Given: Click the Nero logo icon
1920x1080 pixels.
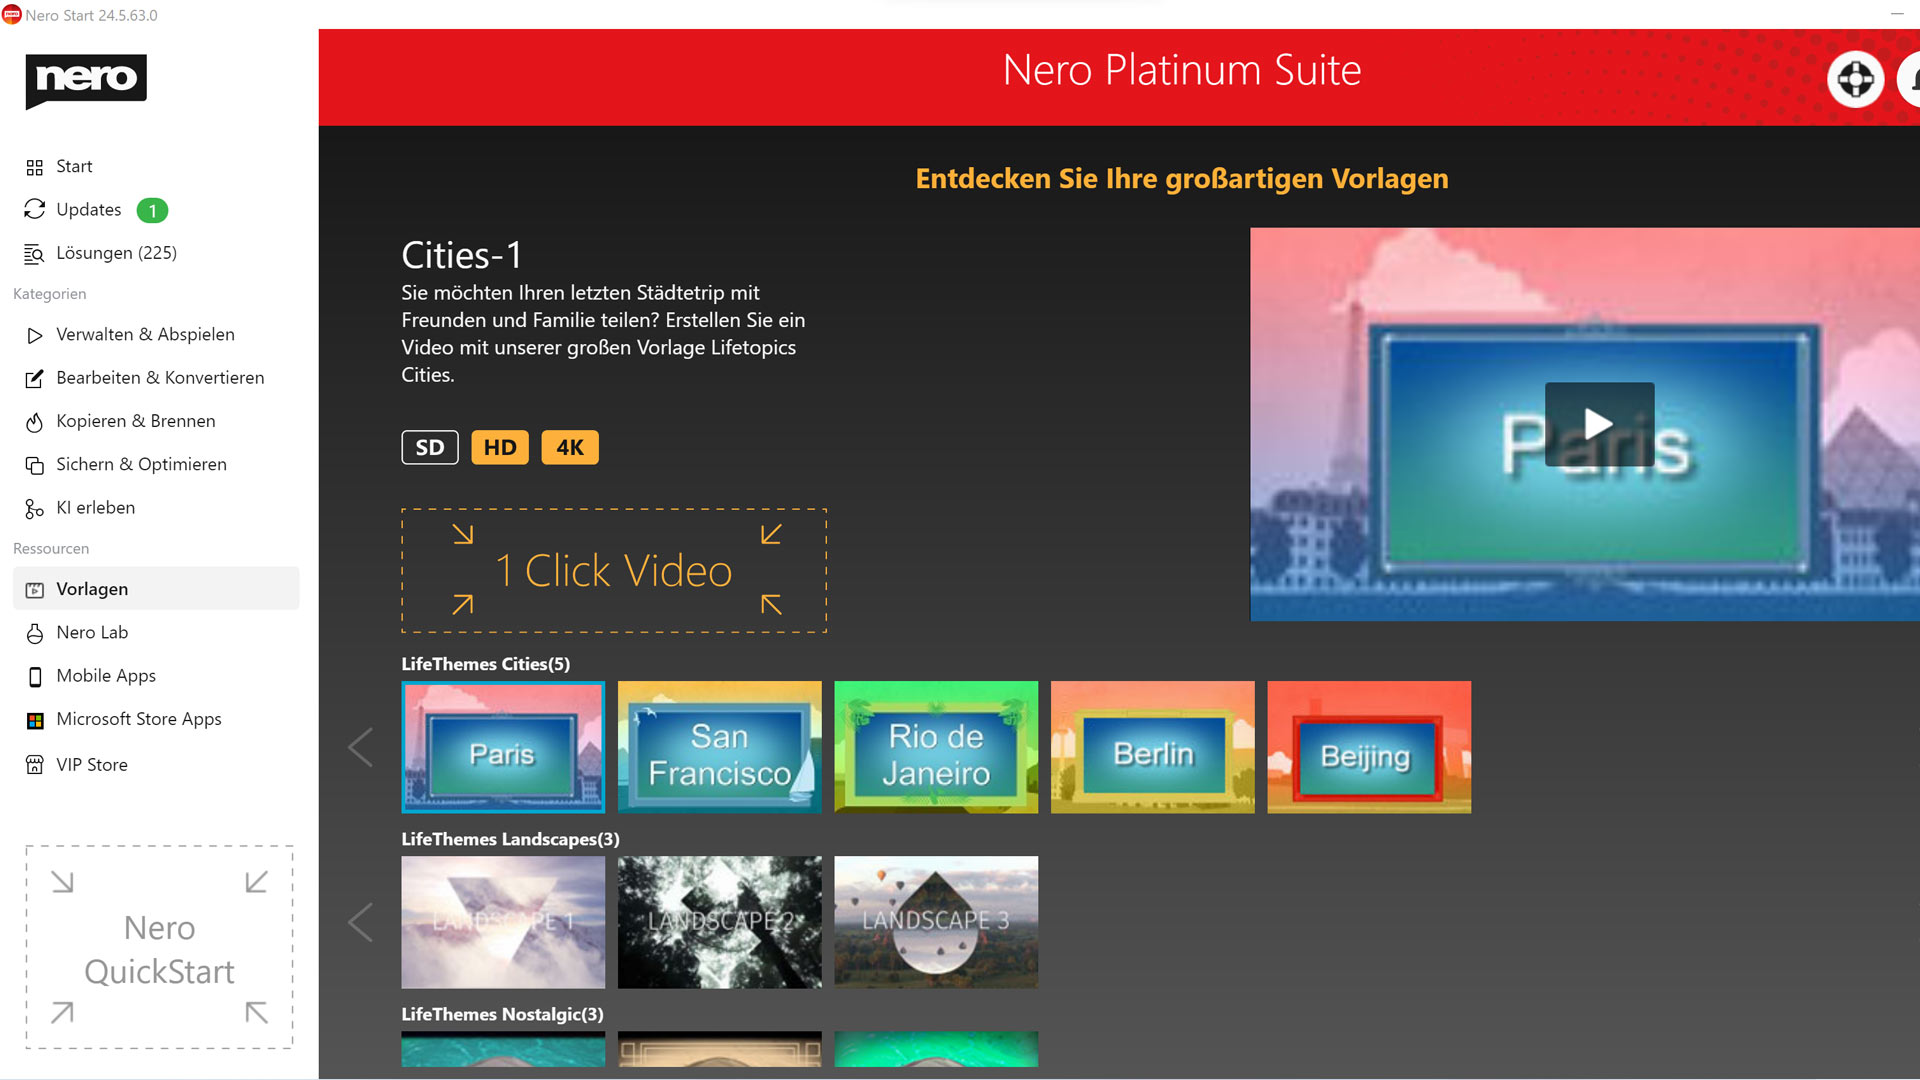Looking at the screenshot, I should (x=86, y=80).
